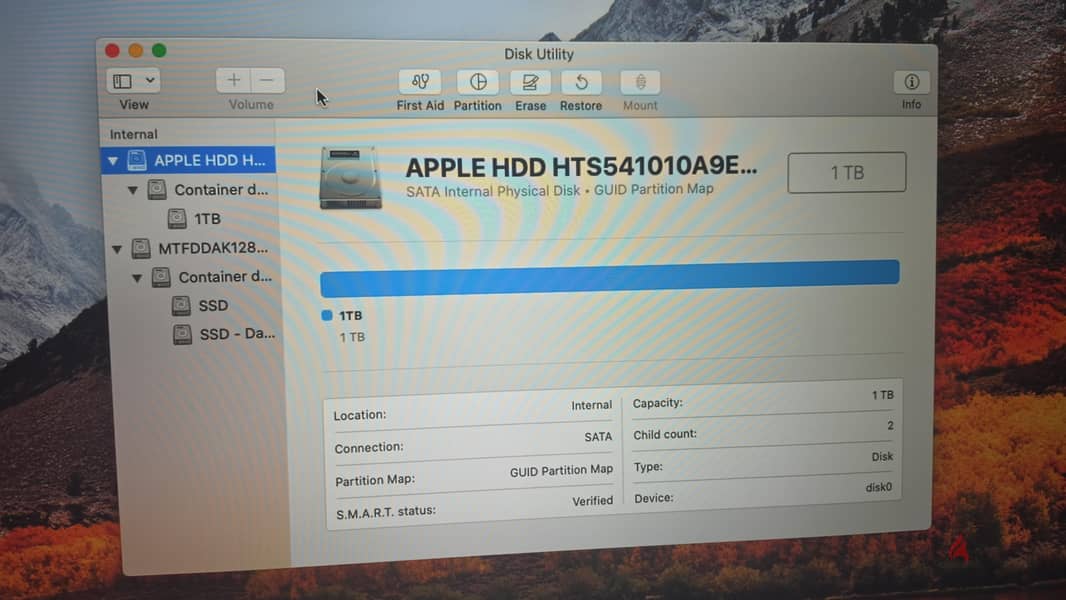Collapse the APPLE HDD disk tree
This screenshot has height=600, width=1066.
[113, 161]
